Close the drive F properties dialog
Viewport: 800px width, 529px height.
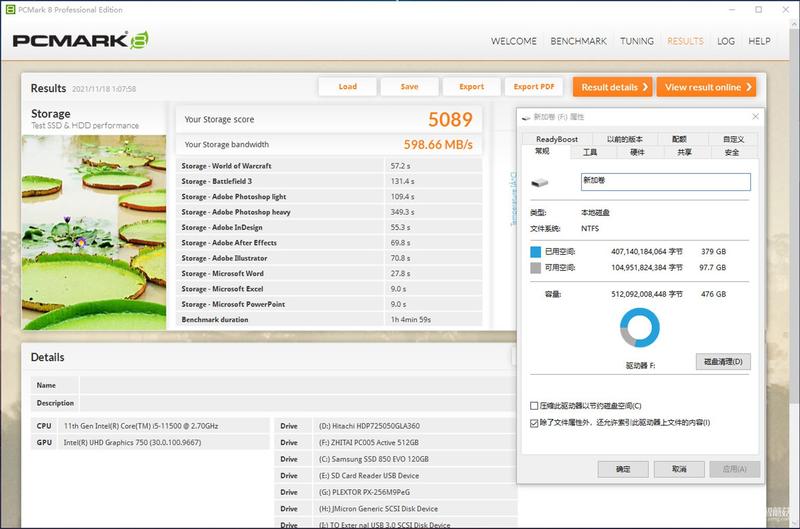pos(755,117)
